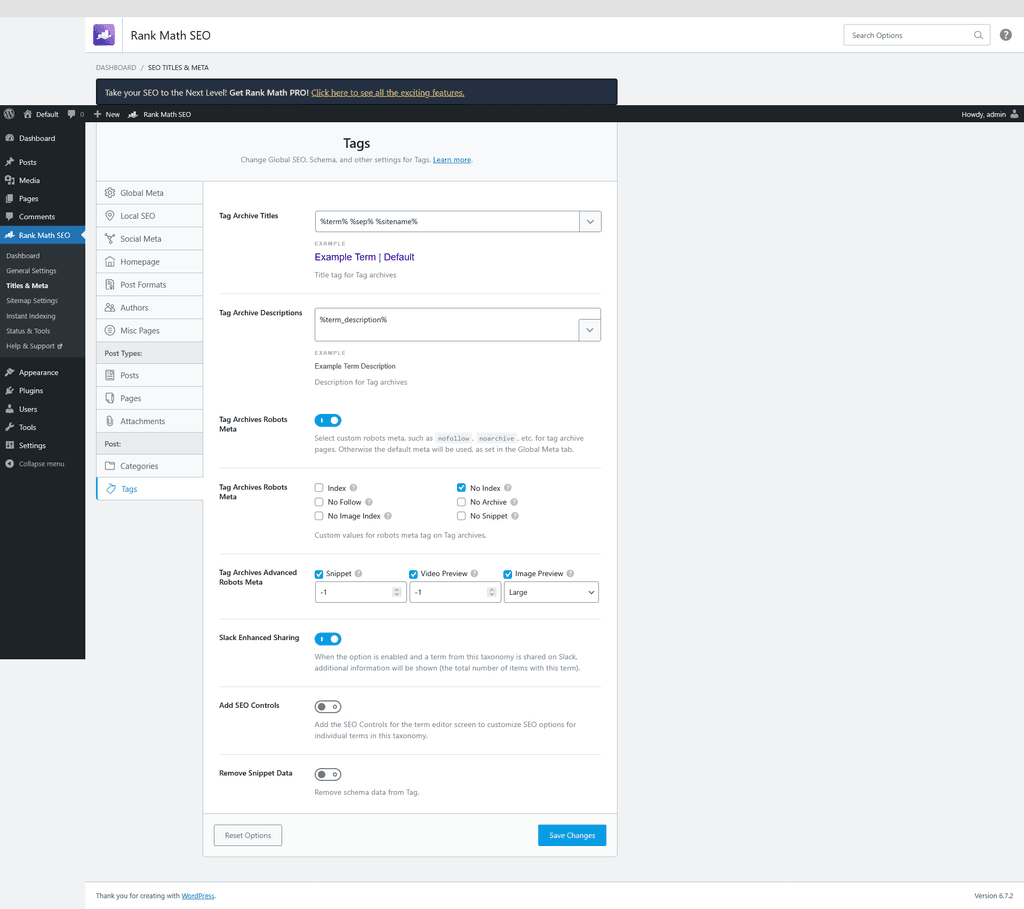Click the Post Formats document icon
Image resolution: width=1024 pixels, height=909 pixels.
pyautogui.click(x=110, y=284)
